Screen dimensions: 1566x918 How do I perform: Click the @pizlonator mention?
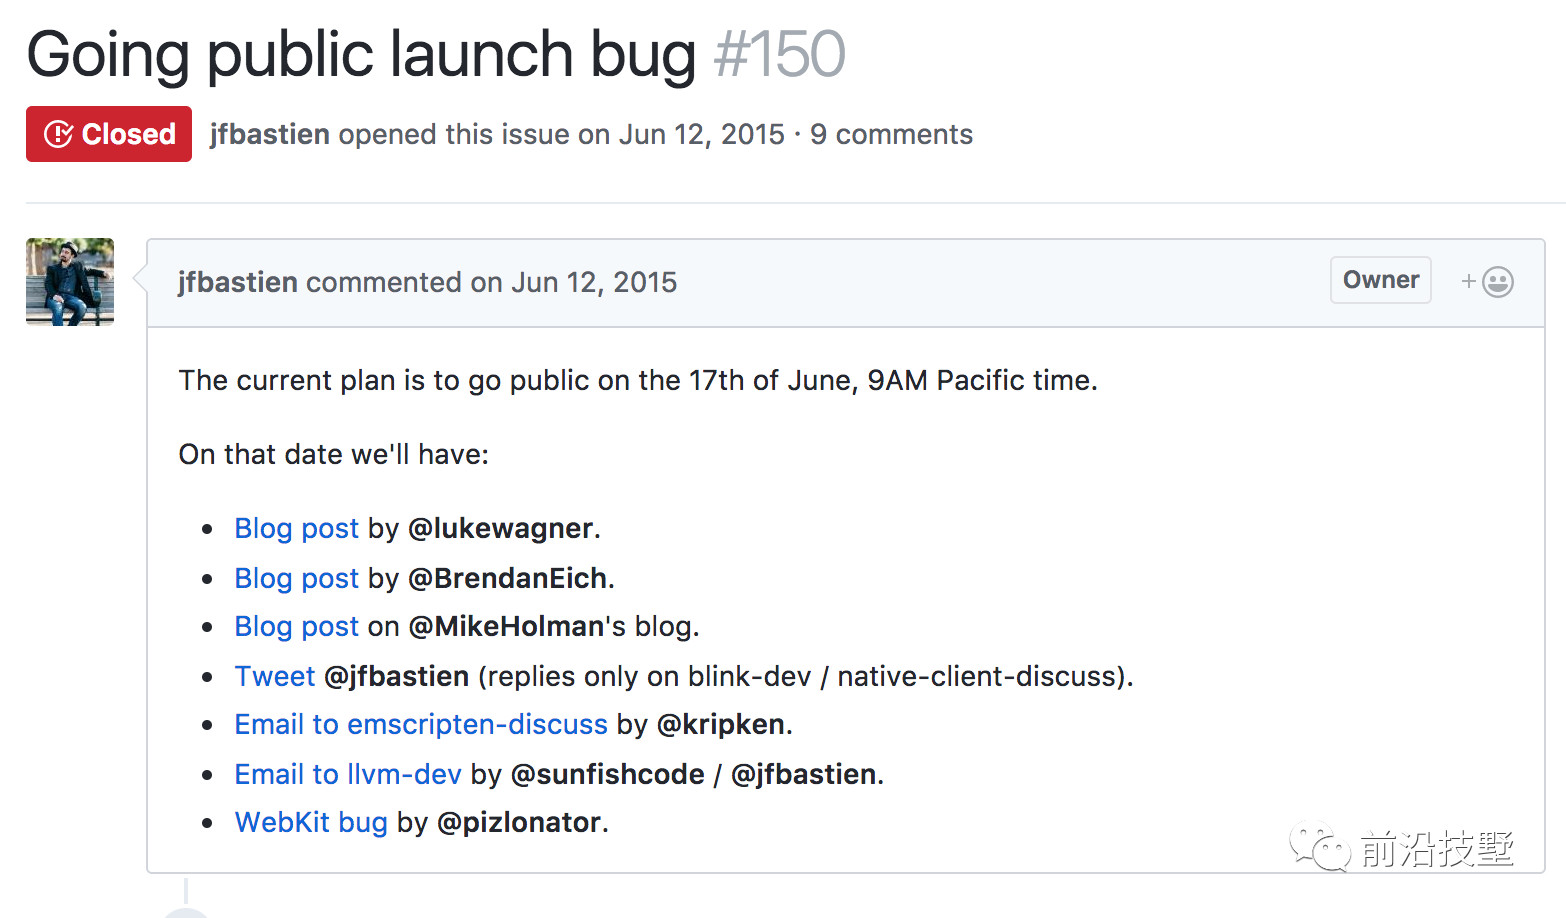519,822
